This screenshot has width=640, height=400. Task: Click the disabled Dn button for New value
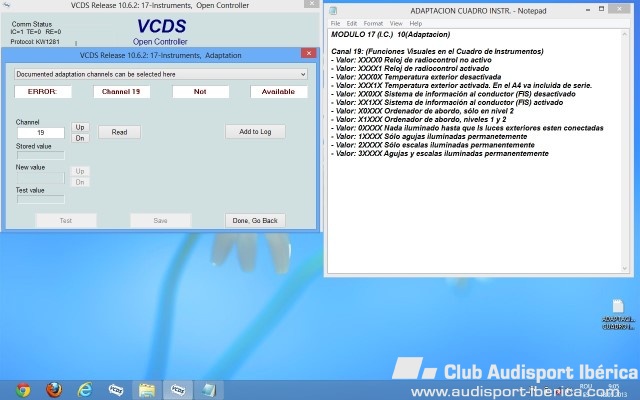coord(80,182)
